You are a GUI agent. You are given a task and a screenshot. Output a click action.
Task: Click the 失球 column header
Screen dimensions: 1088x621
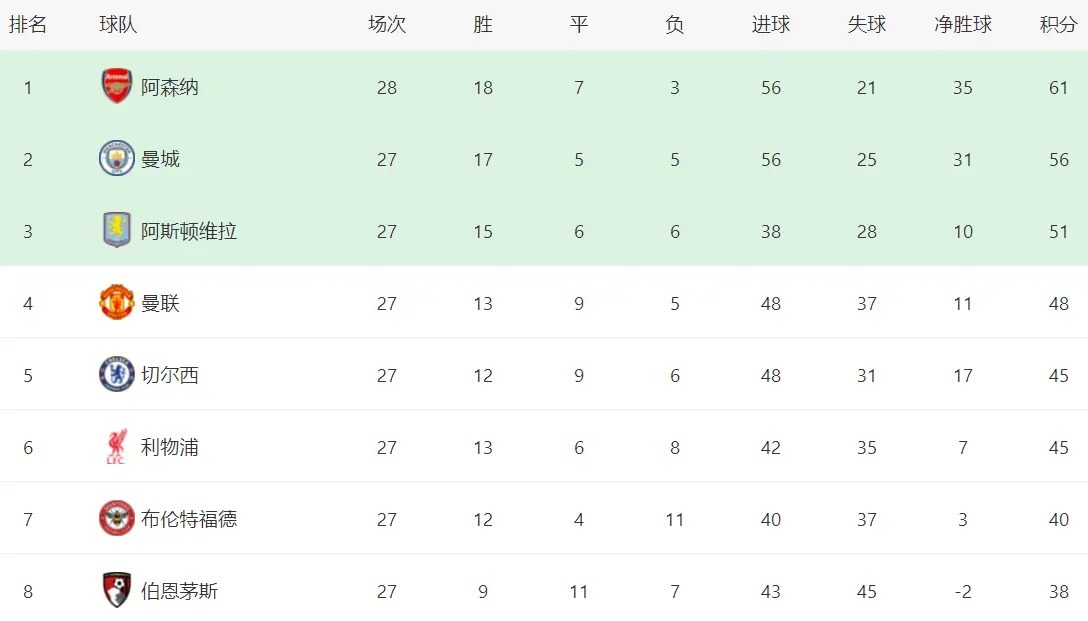point(866,25)
